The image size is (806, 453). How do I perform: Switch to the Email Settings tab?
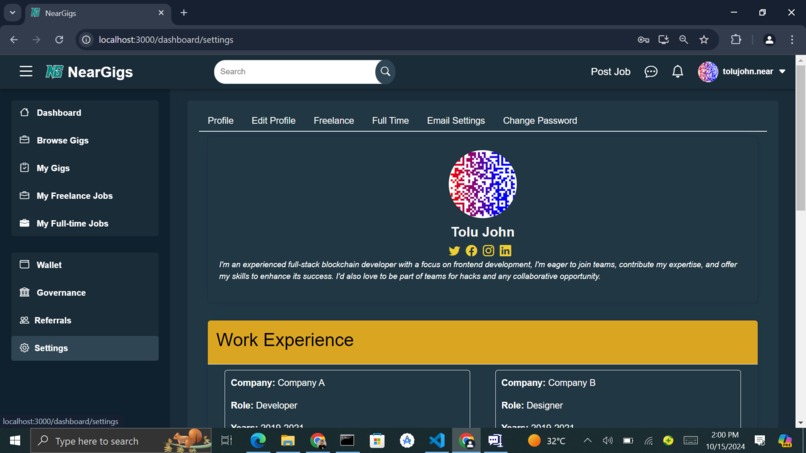[455, 120]
